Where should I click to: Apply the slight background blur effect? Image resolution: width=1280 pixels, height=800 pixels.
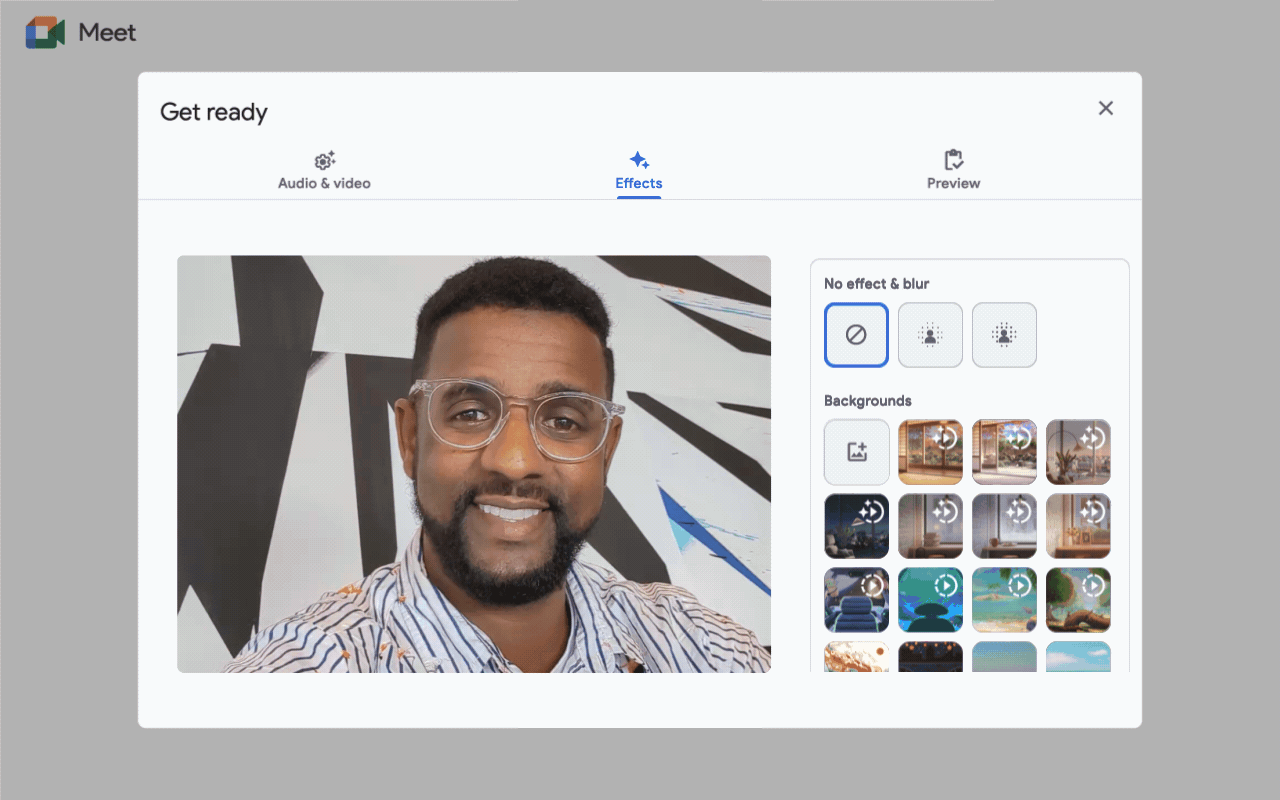[930, 335]
